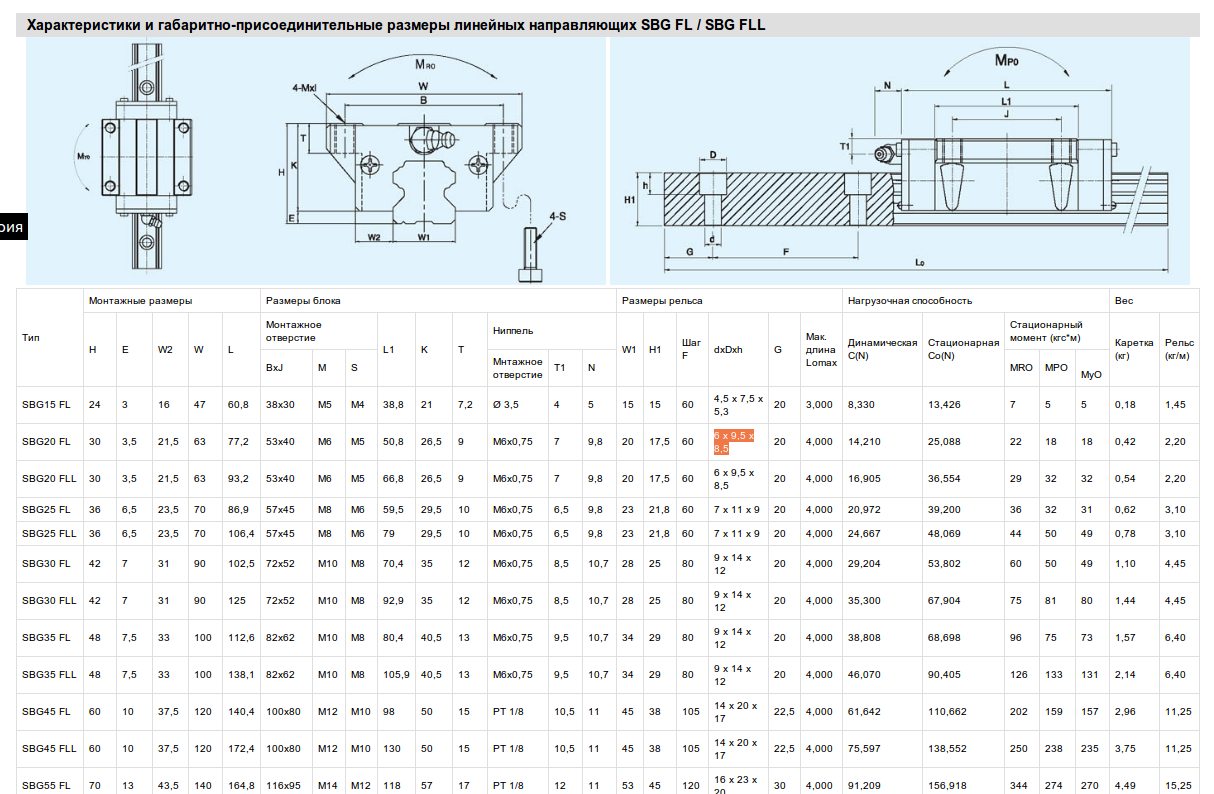The image size is (1214, 794).
Task: Click the 'SBG30 FL' row label
Action: pyautogui.click(x=46, y=564)
